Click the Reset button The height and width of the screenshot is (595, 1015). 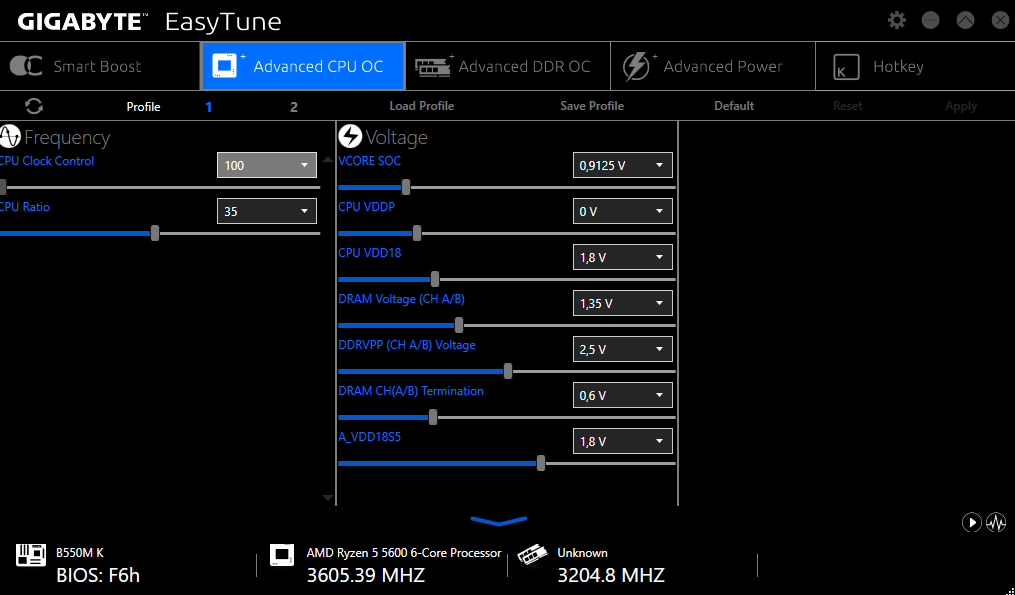[x=847, y=106]
